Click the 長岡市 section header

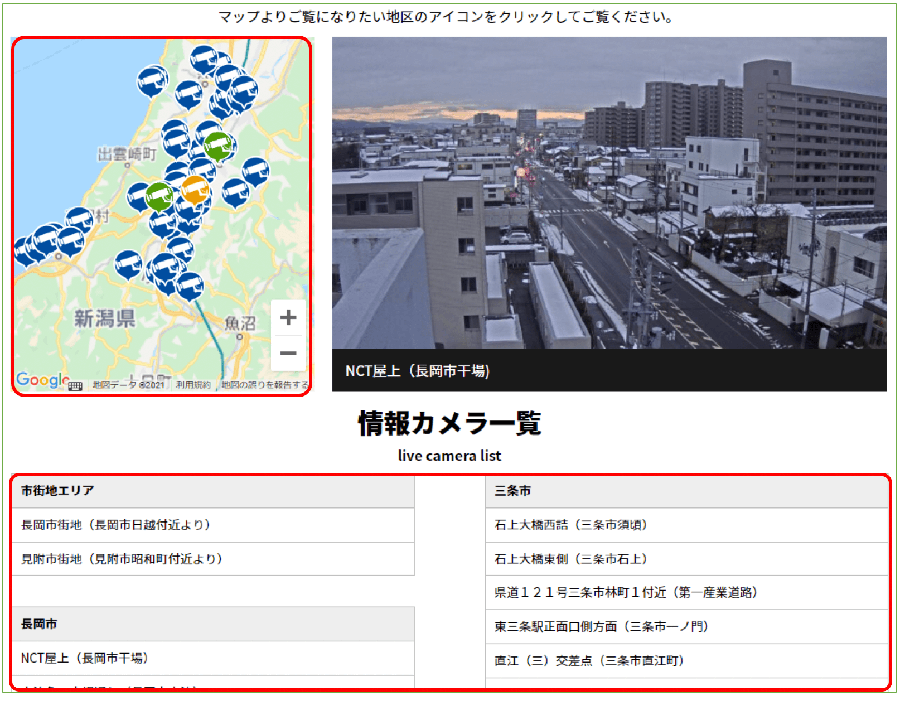click(213, 624)
